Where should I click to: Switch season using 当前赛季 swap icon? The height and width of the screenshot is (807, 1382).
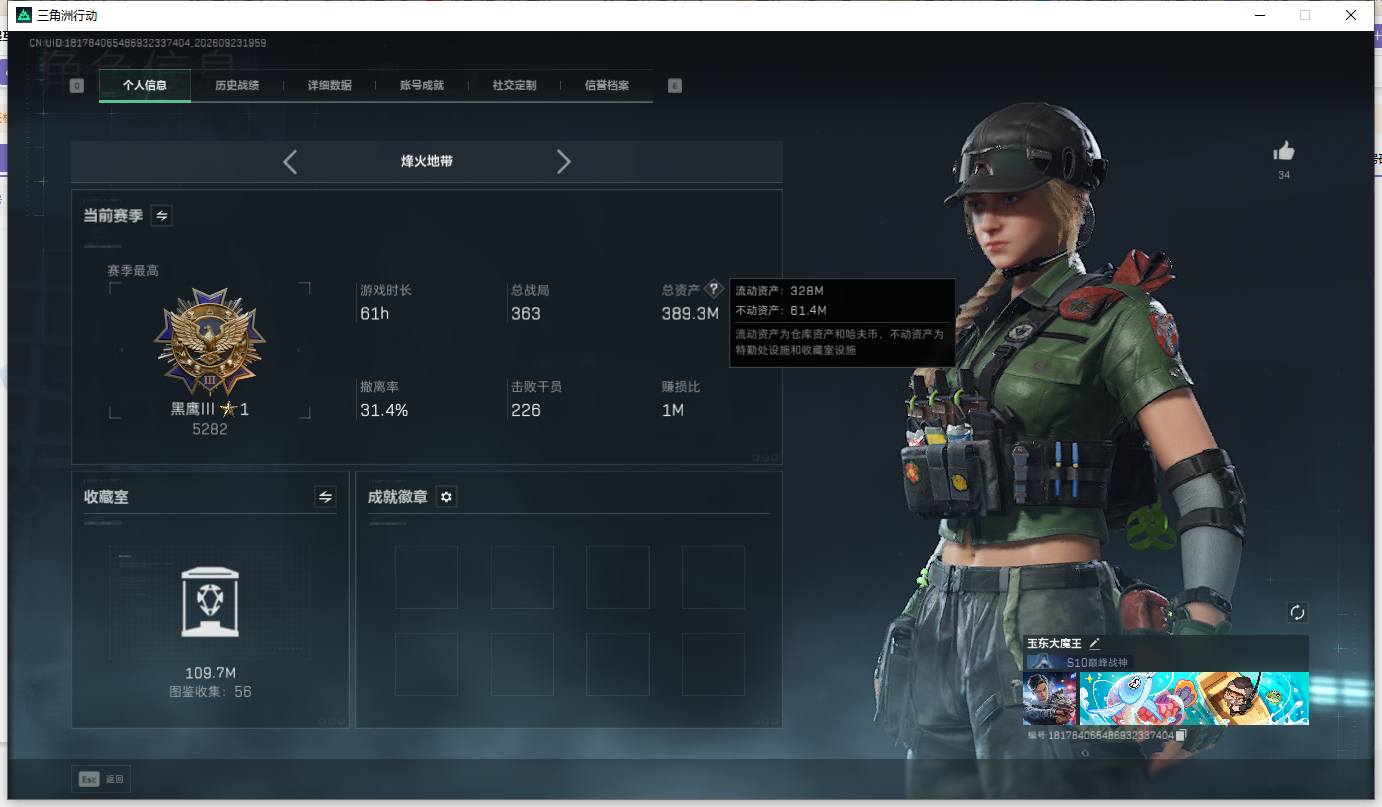(161, 215)
